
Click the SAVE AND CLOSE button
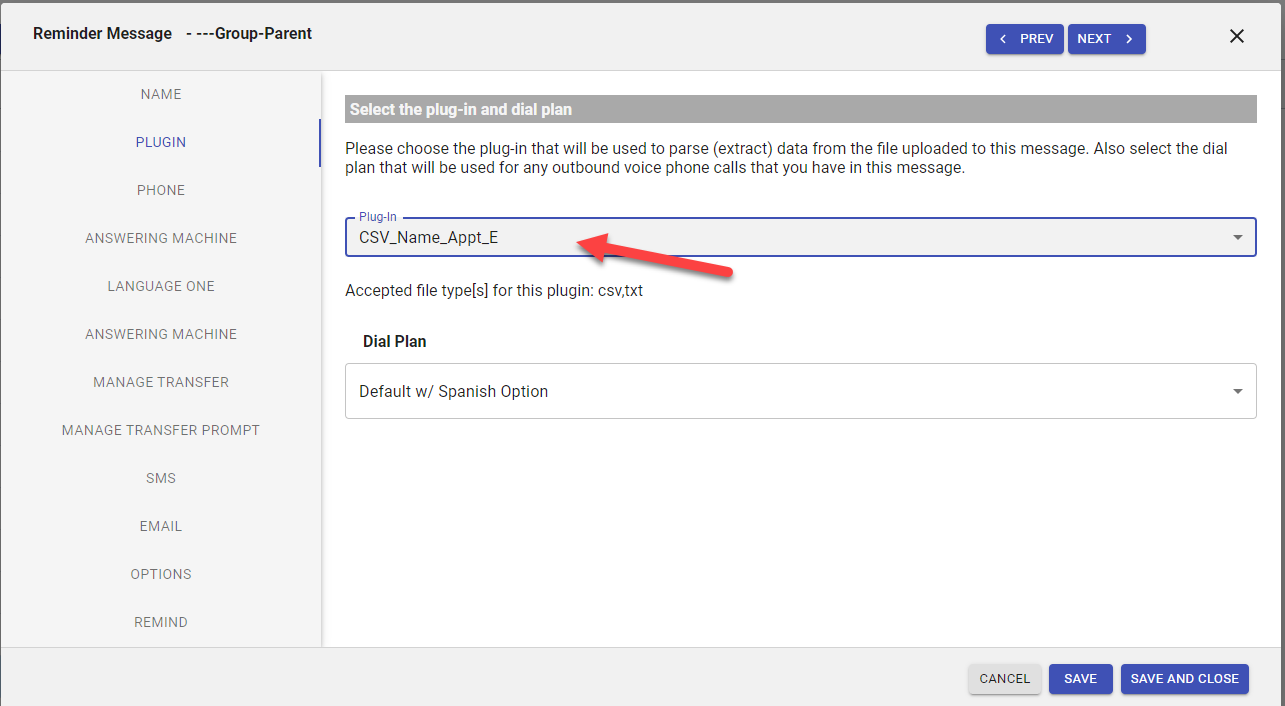1184,679
